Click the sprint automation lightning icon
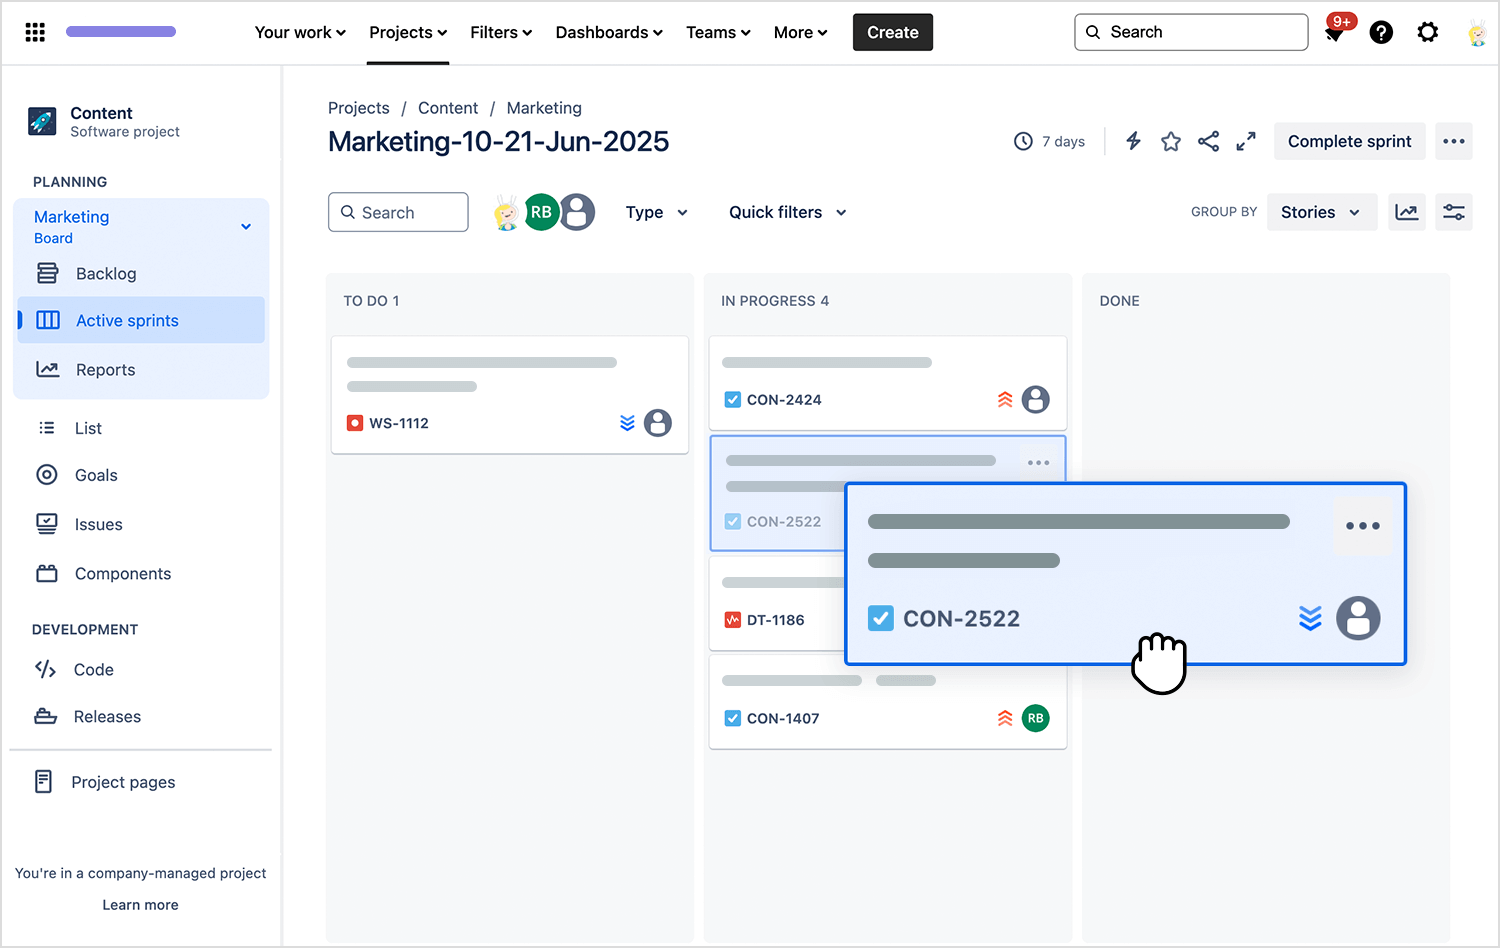 coord(1133,141)
